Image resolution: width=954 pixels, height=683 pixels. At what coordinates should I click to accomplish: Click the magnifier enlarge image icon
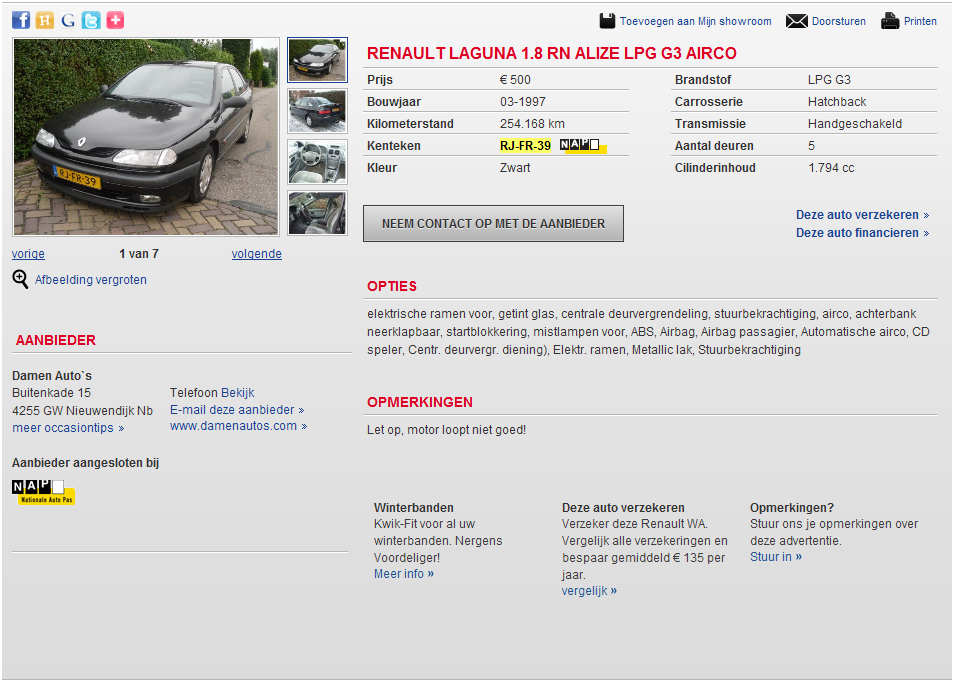pyautogui.click(x=20, y=279)
